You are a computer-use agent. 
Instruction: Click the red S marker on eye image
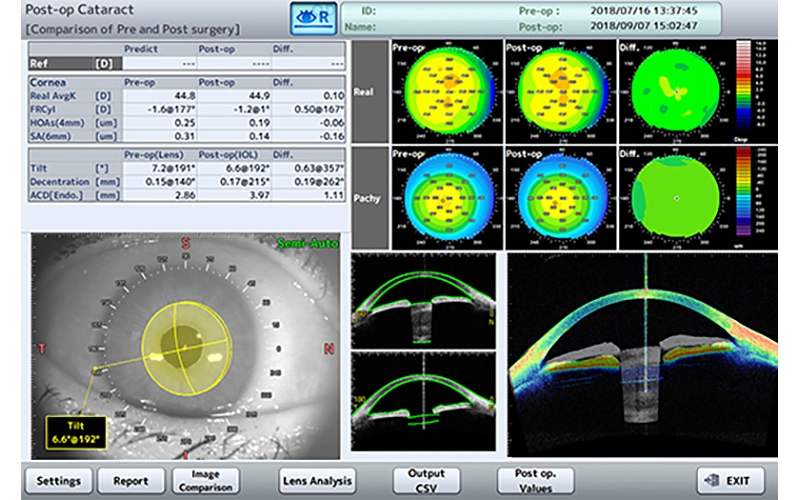pos(186,243)
